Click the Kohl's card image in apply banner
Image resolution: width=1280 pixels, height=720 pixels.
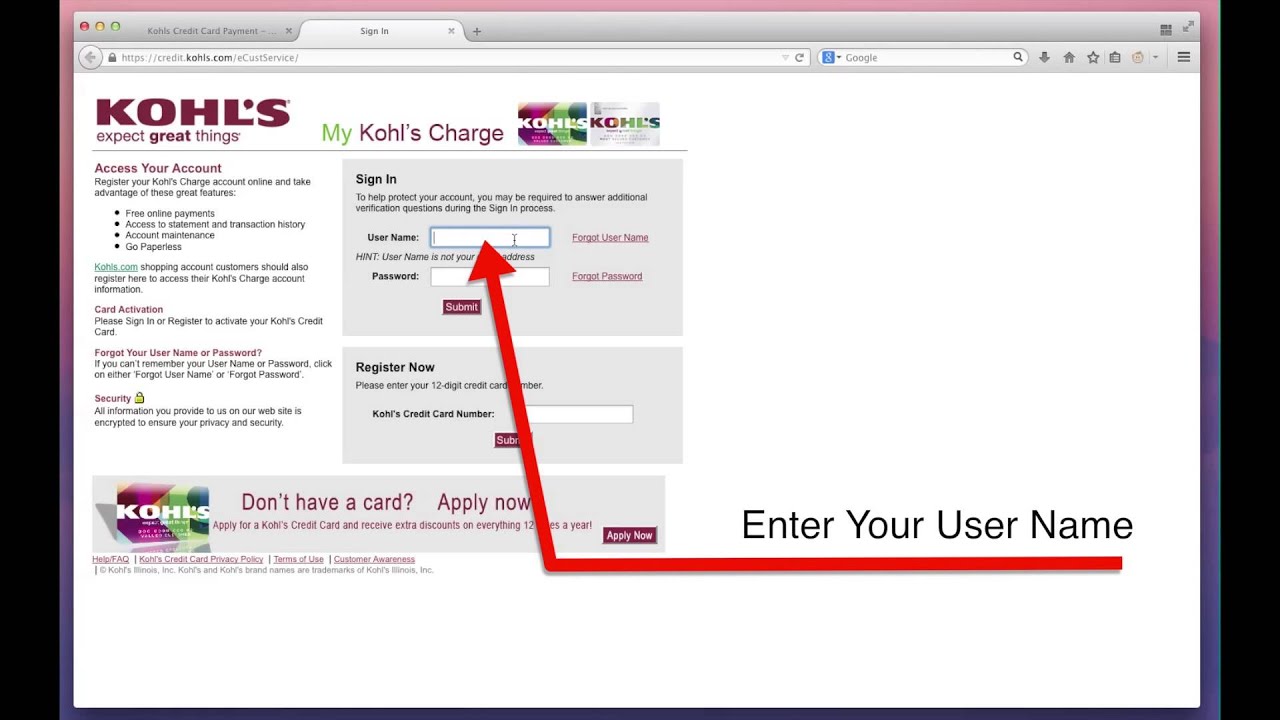160,513
